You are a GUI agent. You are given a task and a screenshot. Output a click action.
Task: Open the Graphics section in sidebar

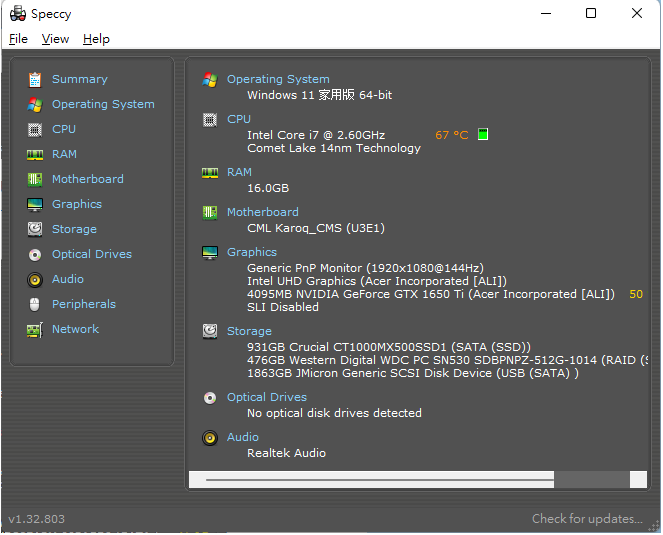coord(77,204)
